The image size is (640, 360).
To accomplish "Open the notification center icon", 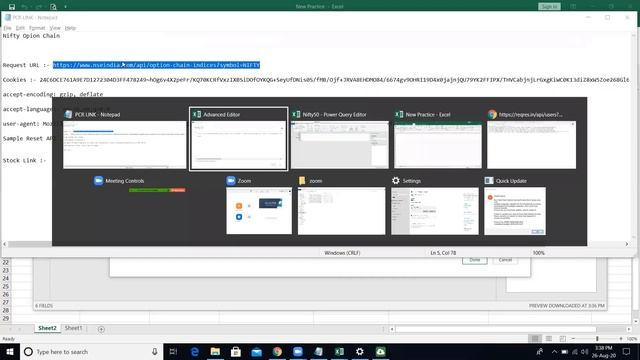I will [x=626, y=351].
